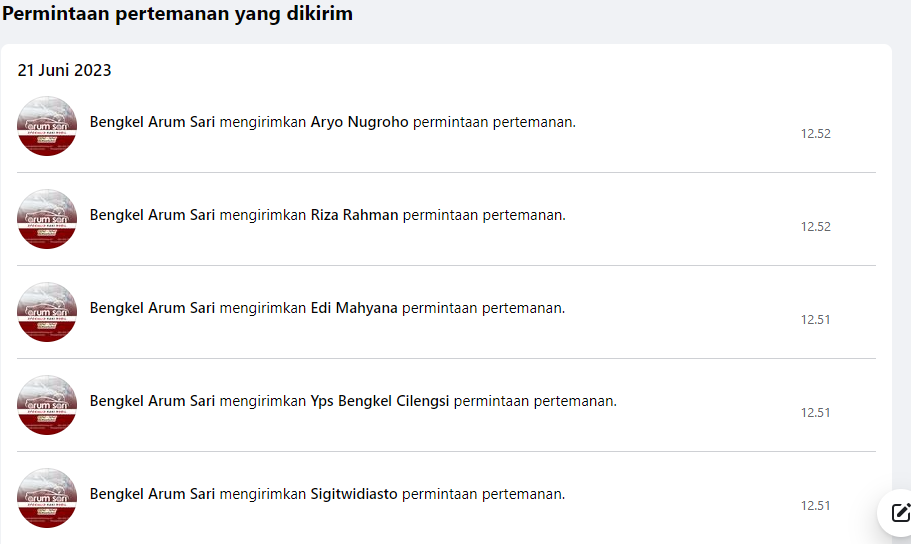Click Bengkel Arum Sari name in Riza Rahman row
The image size is (911, 544).
pos(152,215)
